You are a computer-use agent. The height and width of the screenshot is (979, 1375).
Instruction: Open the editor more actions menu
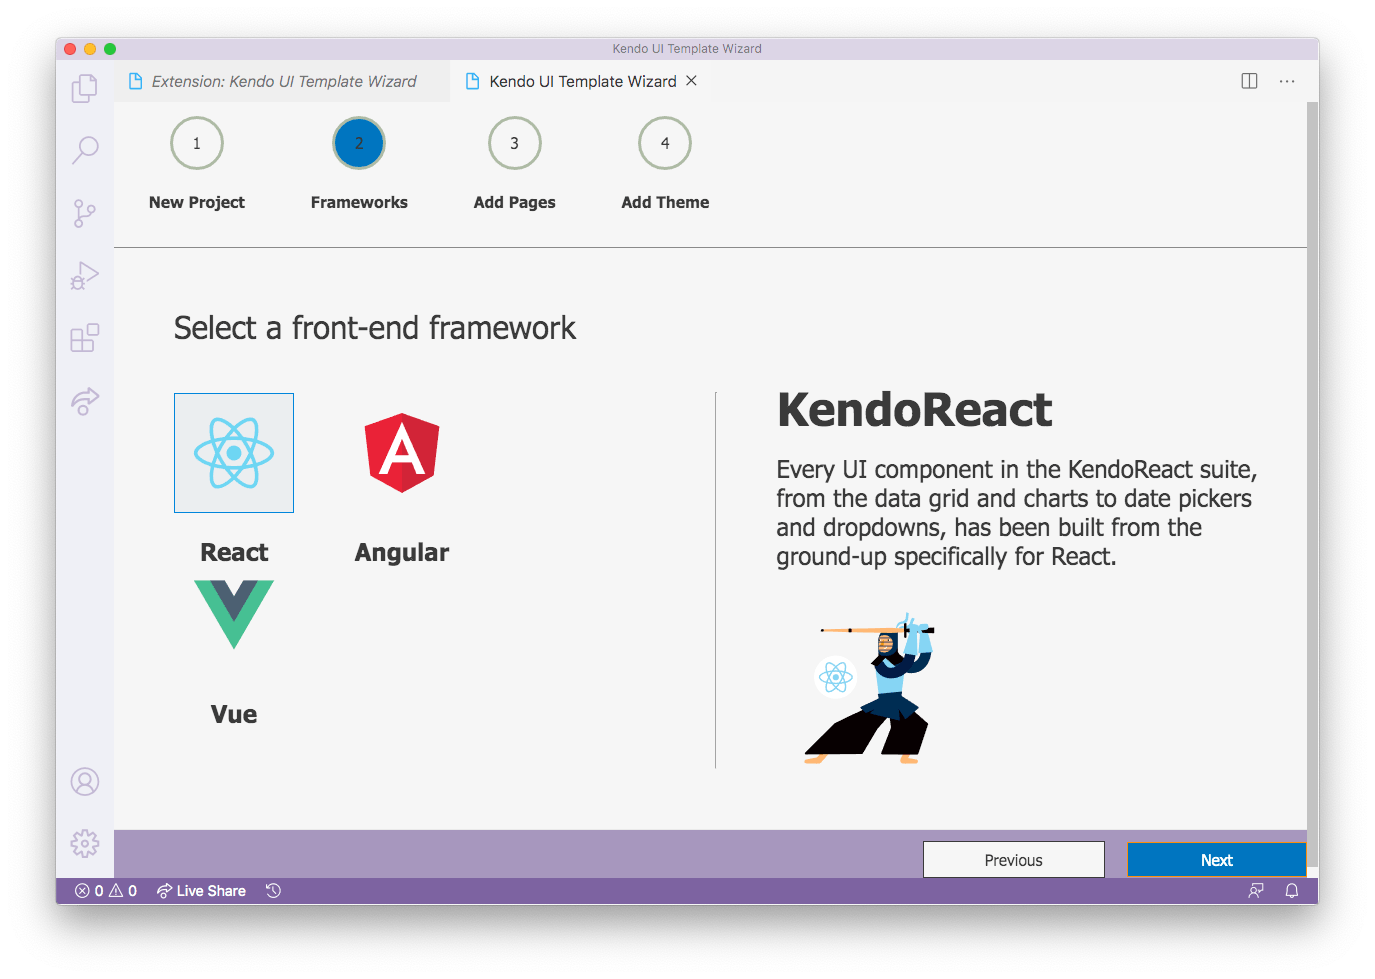[x=1287, y=81]
